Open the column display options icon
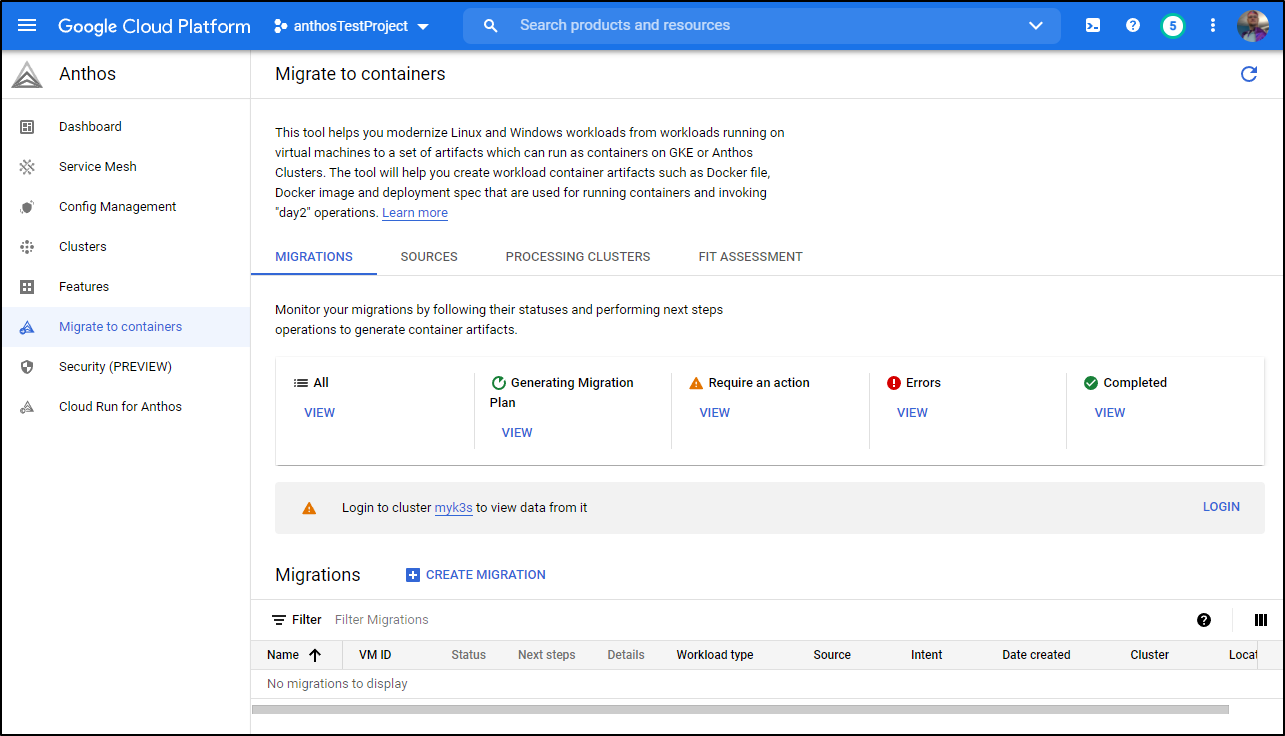 1261,620
